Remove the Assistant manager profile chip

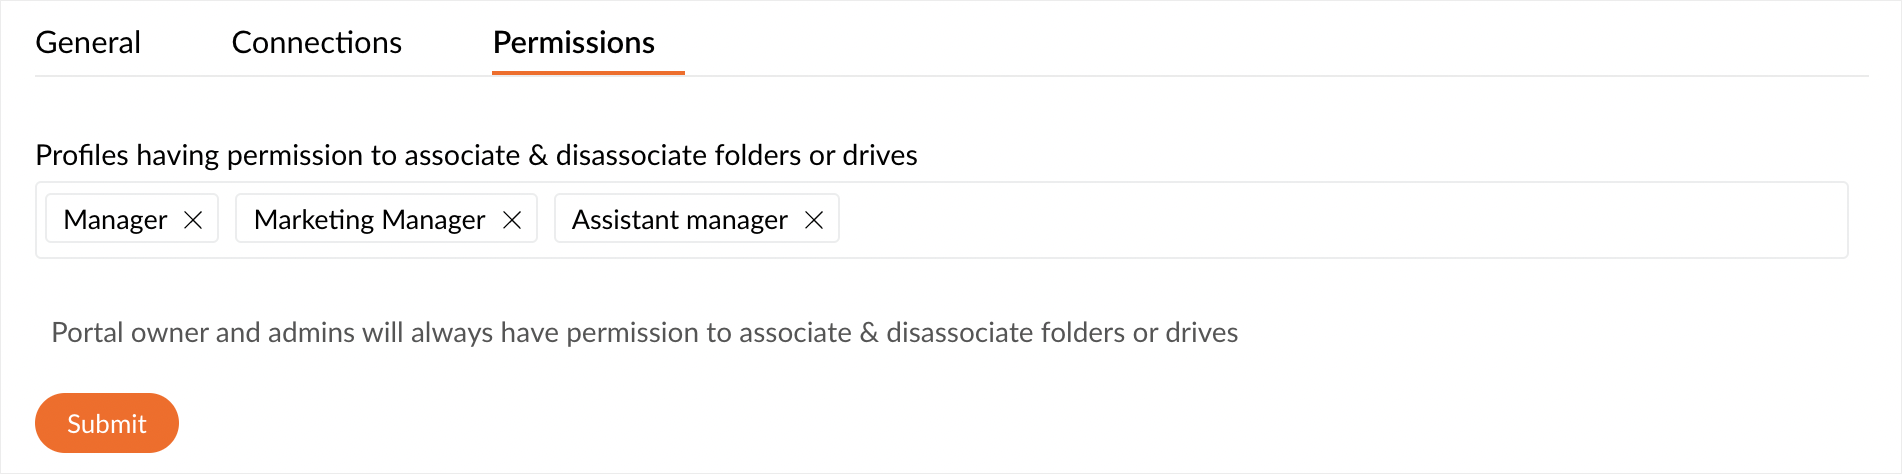[814, 220]
